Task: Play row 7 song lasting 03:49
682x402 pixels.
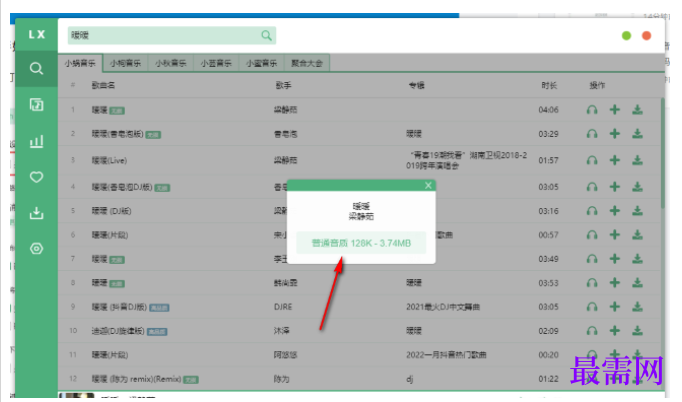Action: point(592,259)
